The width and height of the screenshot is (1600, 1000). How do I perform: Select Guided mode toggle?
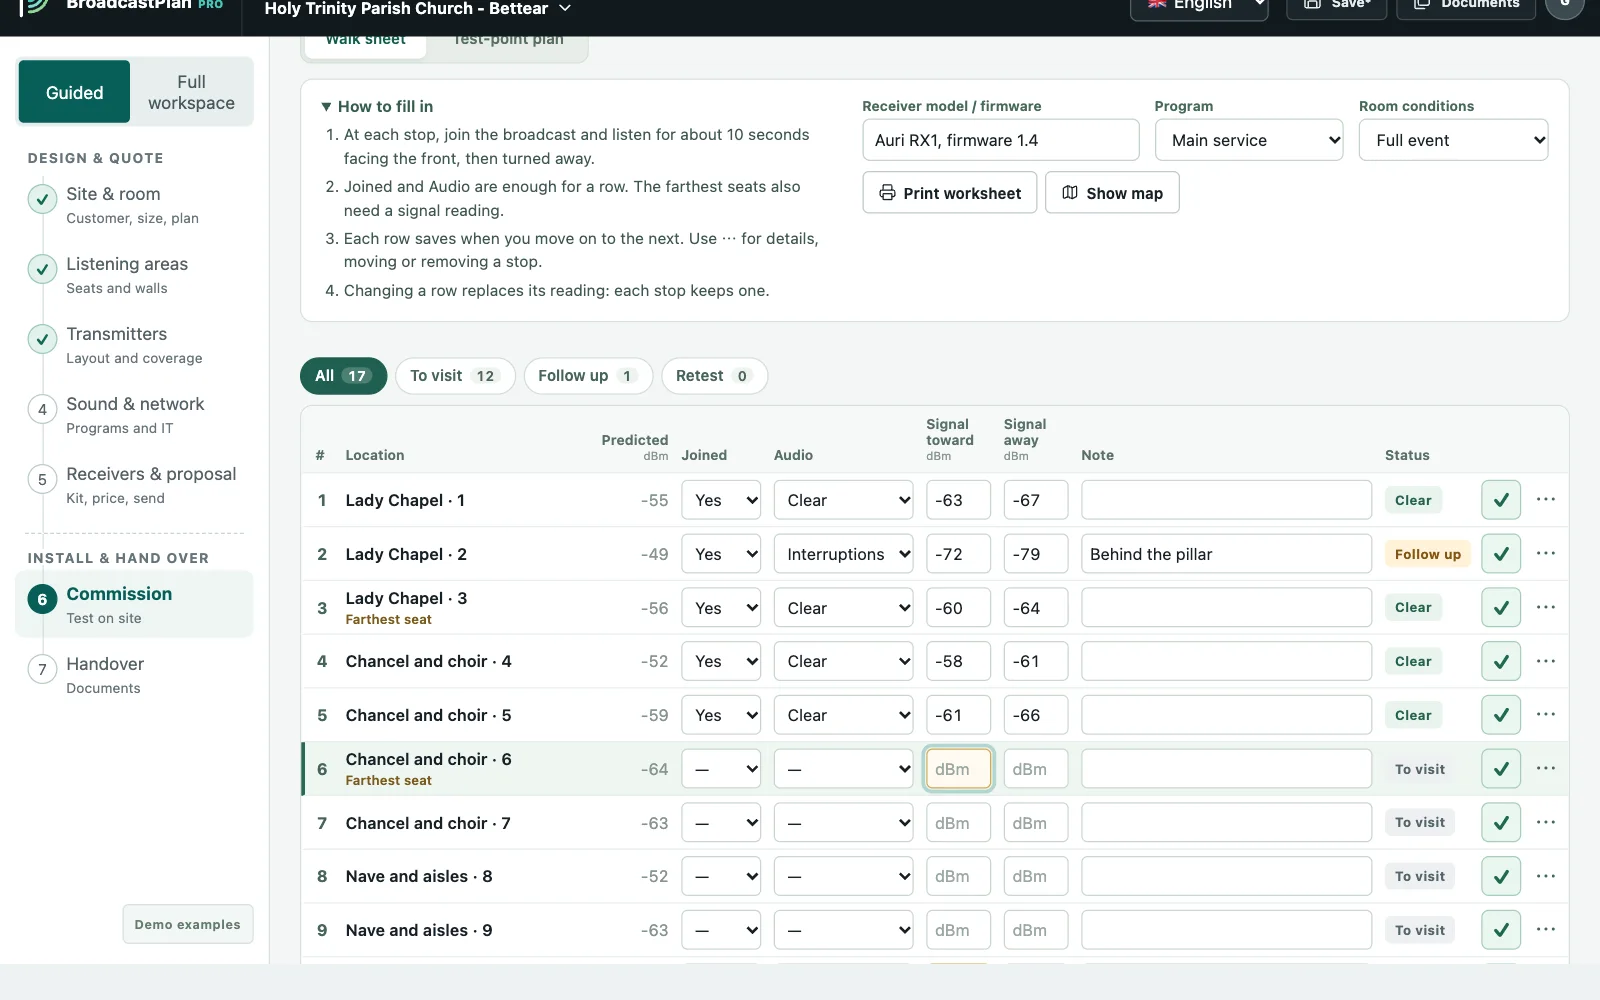(74, 92)
